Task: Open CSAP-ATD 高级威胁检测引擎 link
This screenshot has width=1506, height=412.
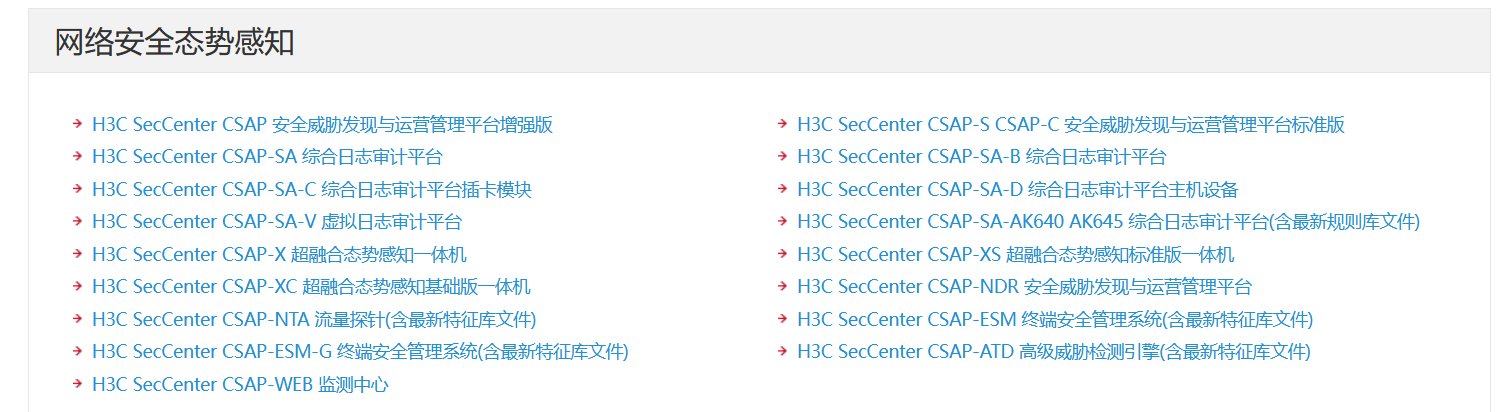Action: coord(1053,352)
